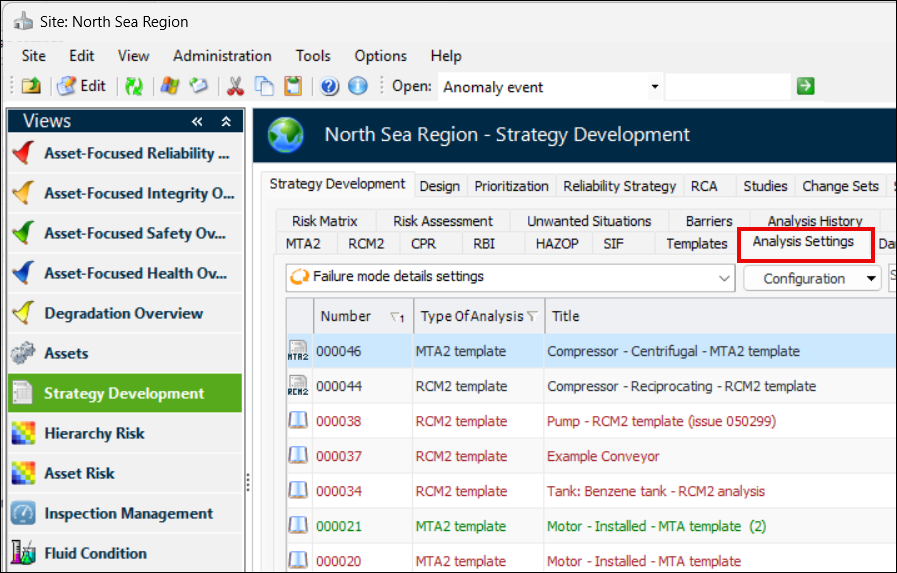897x573 pixels.
Task: Click the green Go arrow button
Action: tap(805, 87)
